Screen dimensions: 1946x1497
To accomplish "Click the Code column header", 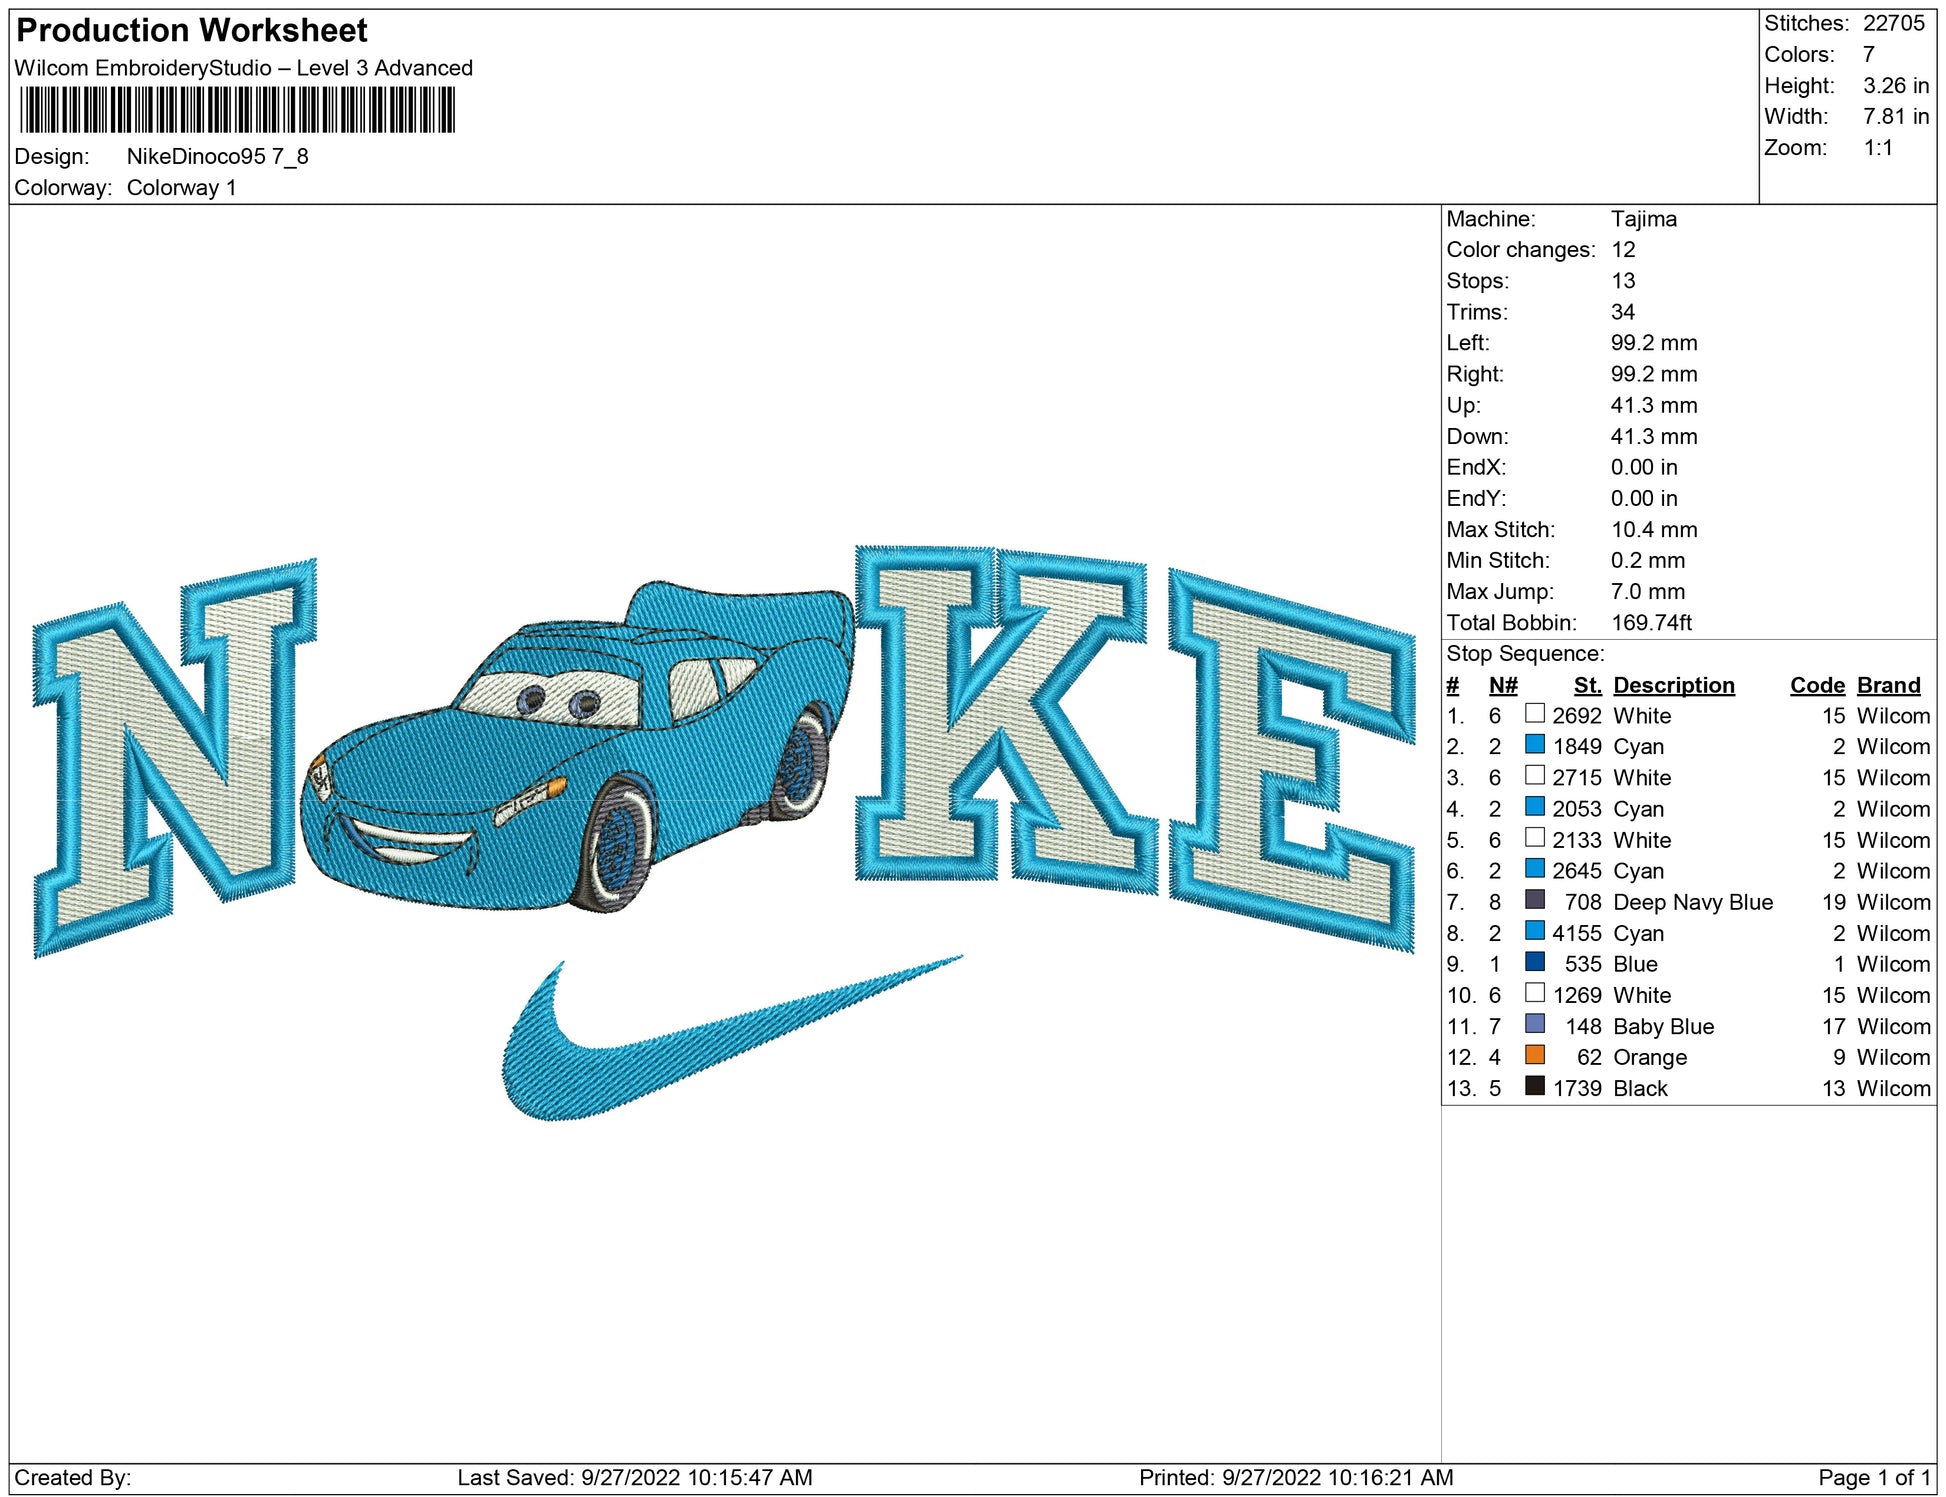I will coord(1816,685).
